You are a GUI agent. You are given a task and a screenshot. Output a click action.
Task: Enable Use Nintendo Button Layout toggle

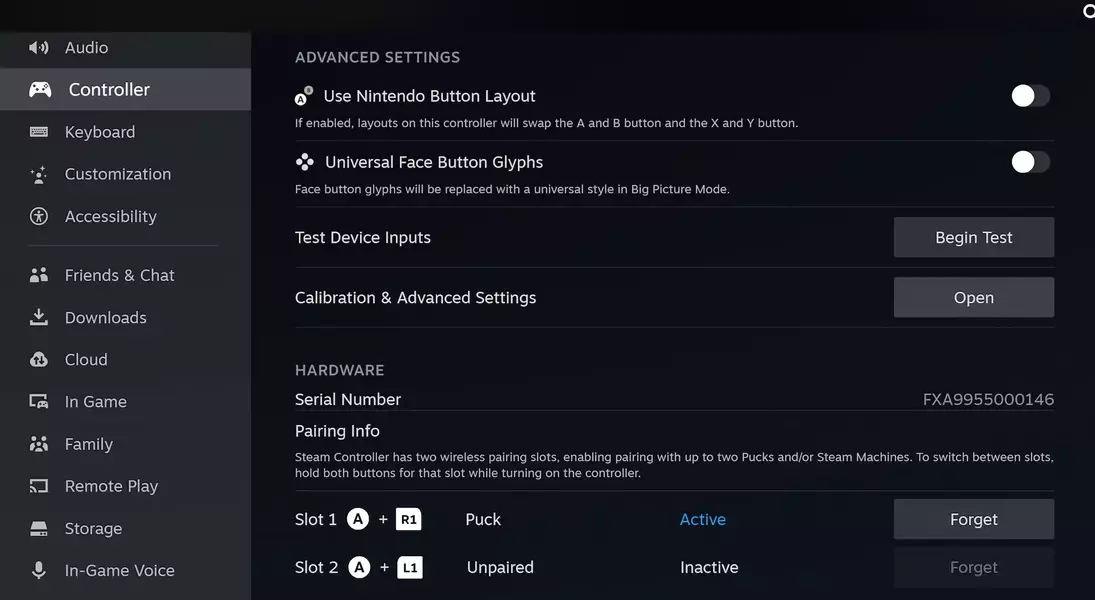coord(1030,96)
